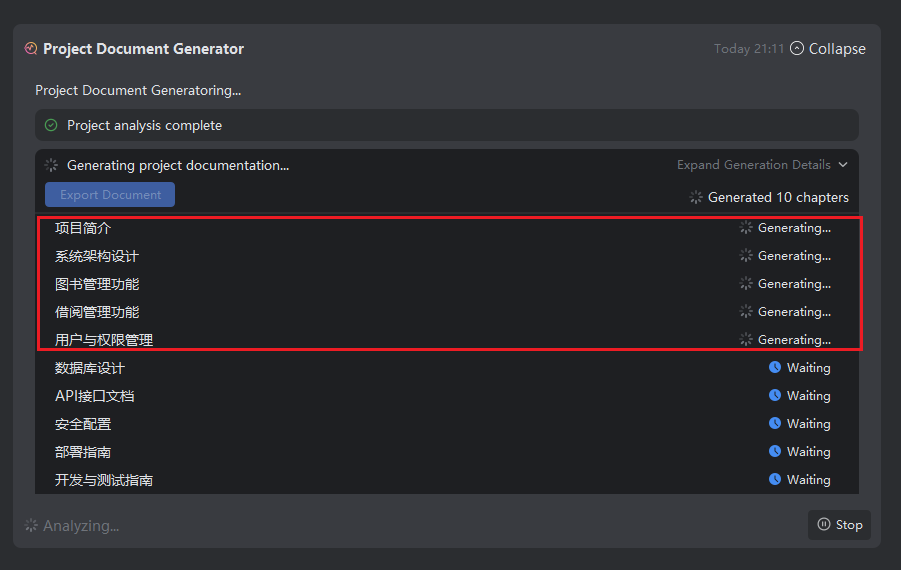Viewport: 901px width, 570px height.
Task: Stop the document generation
Action: point(839,525)
